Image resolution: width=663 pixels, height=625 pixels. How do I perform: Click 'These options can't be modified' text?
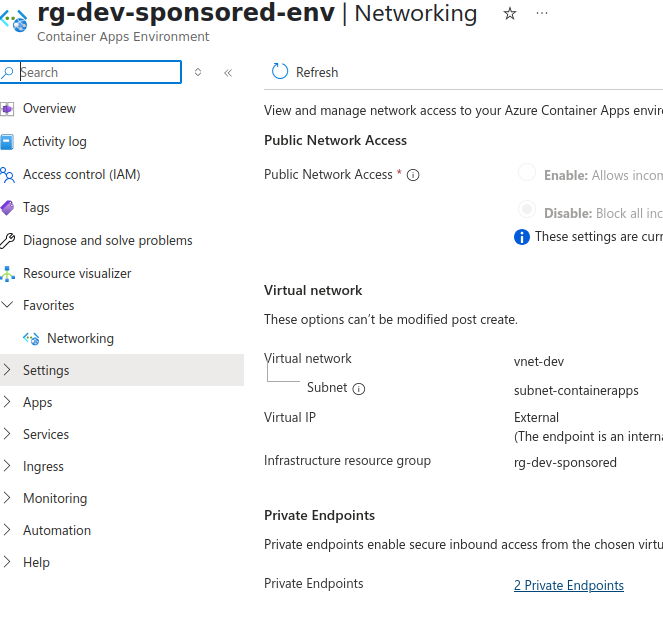click(x=391, y=320)
